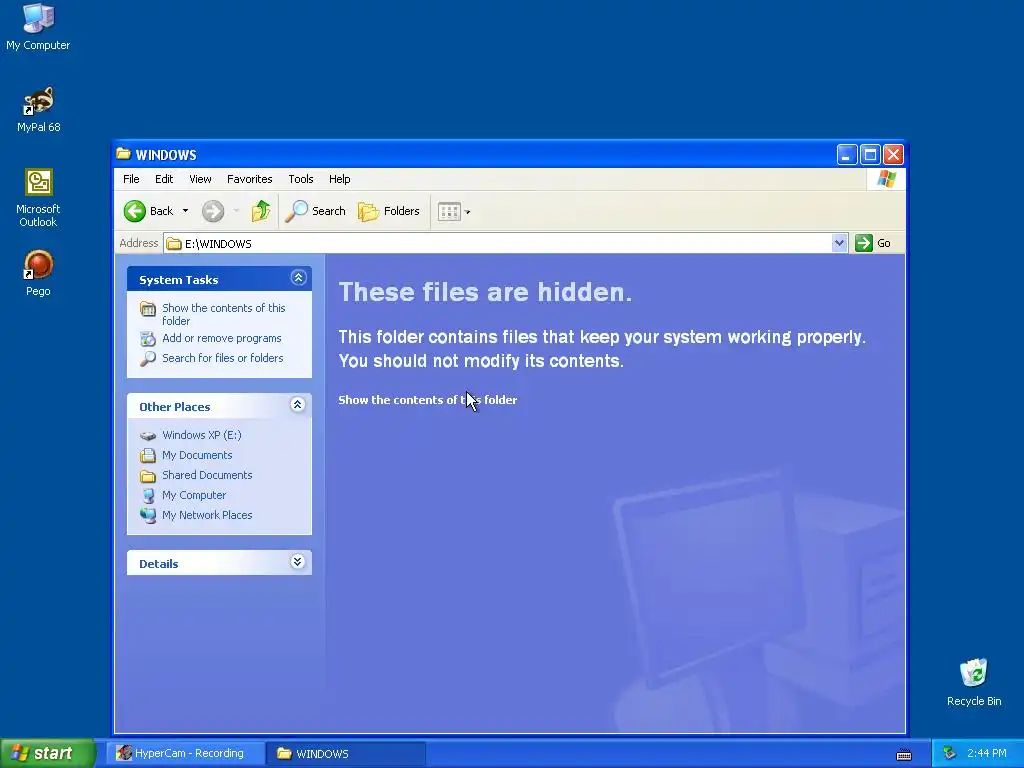Open the My Computer desktop icon

coord(38,26)
